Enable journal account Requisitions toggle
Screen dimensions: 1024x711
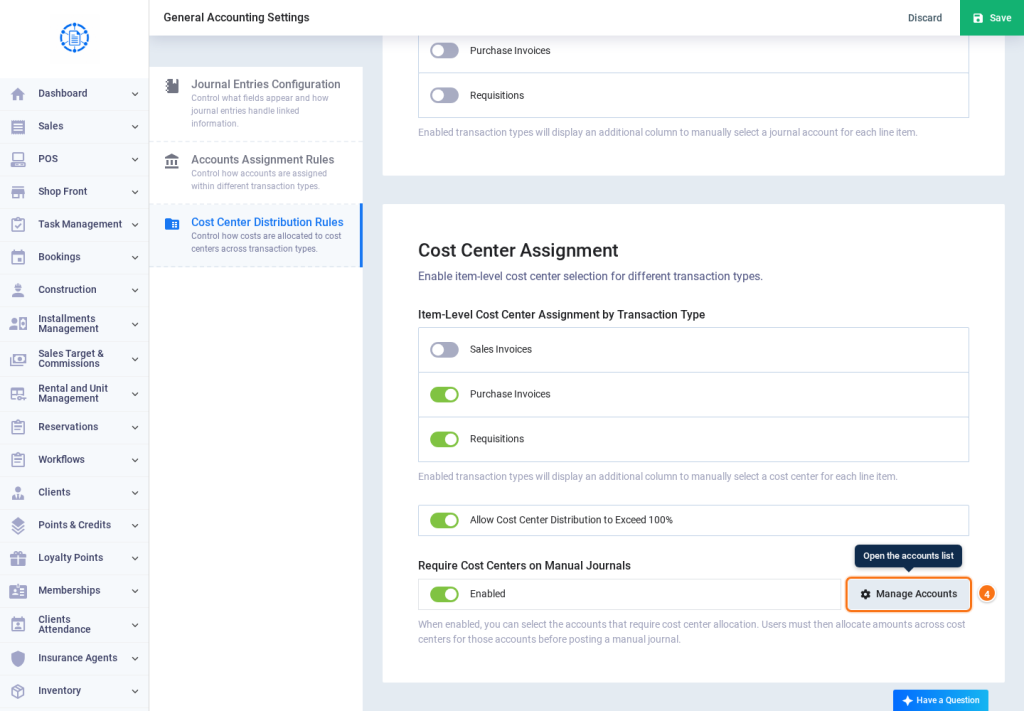444,95
